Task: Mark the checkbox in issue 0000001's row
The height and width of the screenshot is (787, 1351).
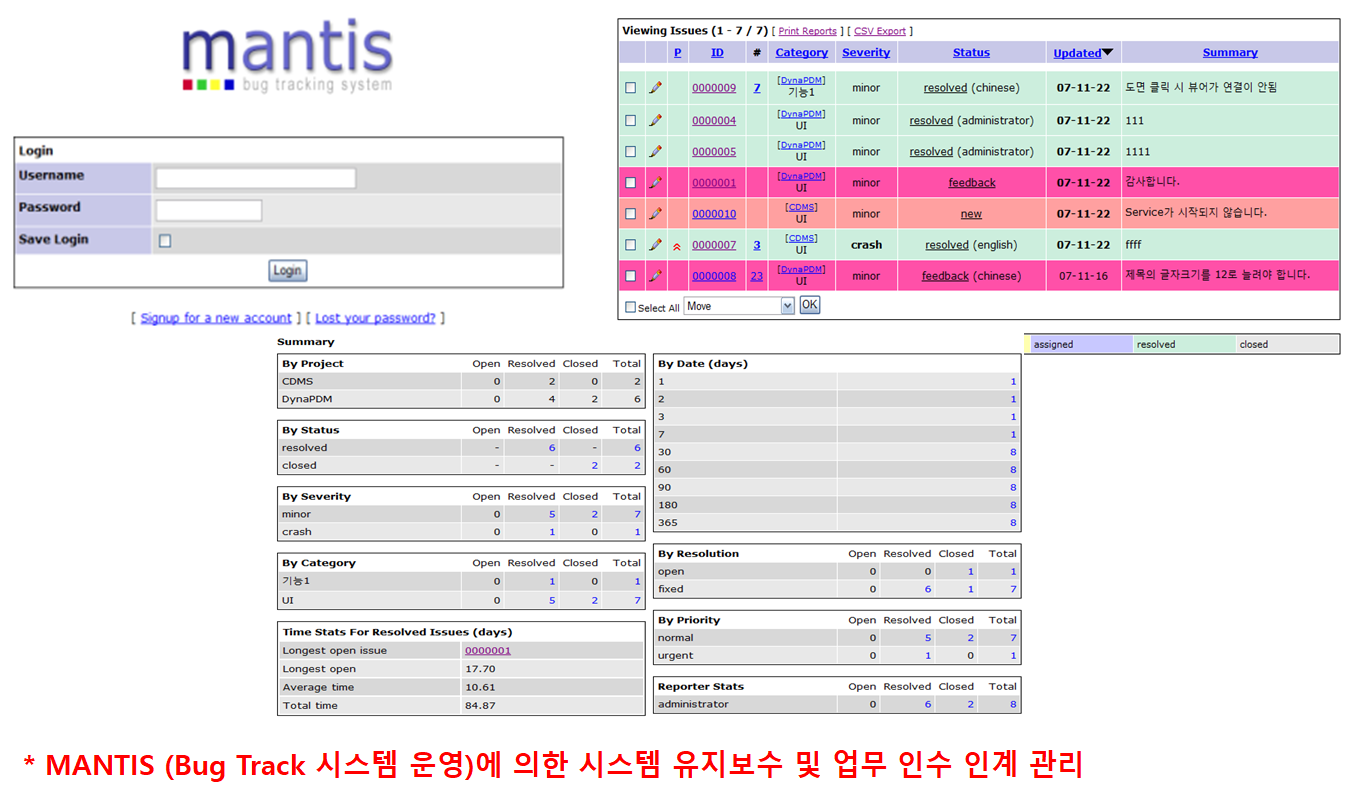Action: pyautogui.click(x=630, y=182)
